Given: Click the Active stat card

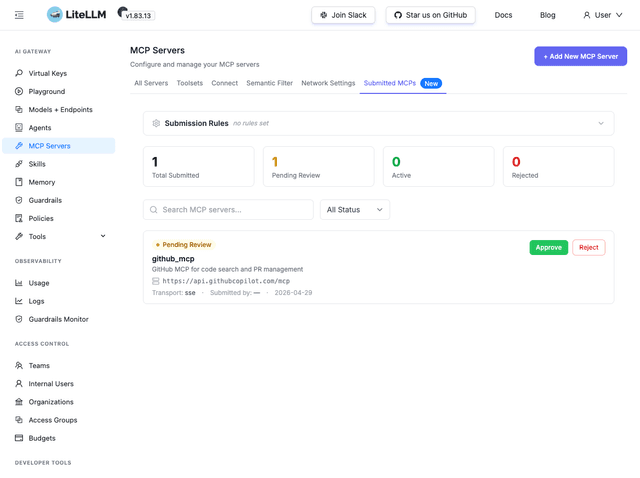Looking at the screenshot, I should point(439,167).
